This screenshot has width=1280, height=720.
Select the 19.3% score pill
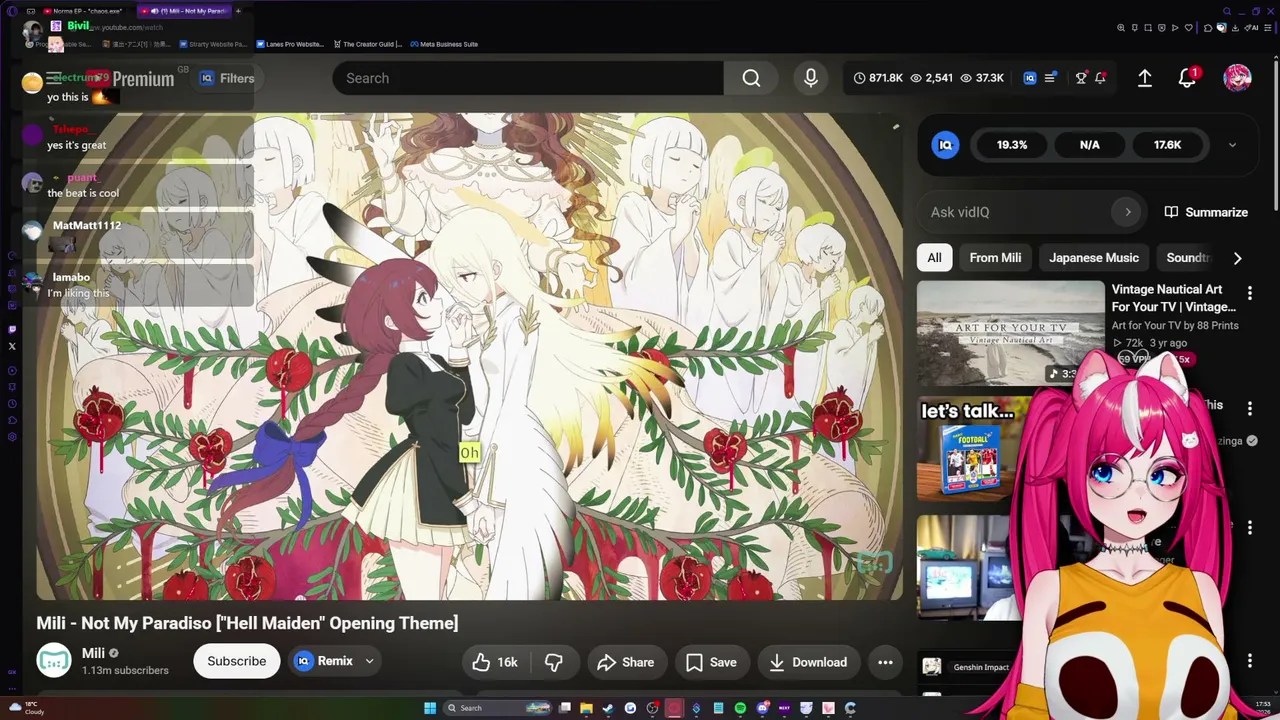(x=1012, y=145)
